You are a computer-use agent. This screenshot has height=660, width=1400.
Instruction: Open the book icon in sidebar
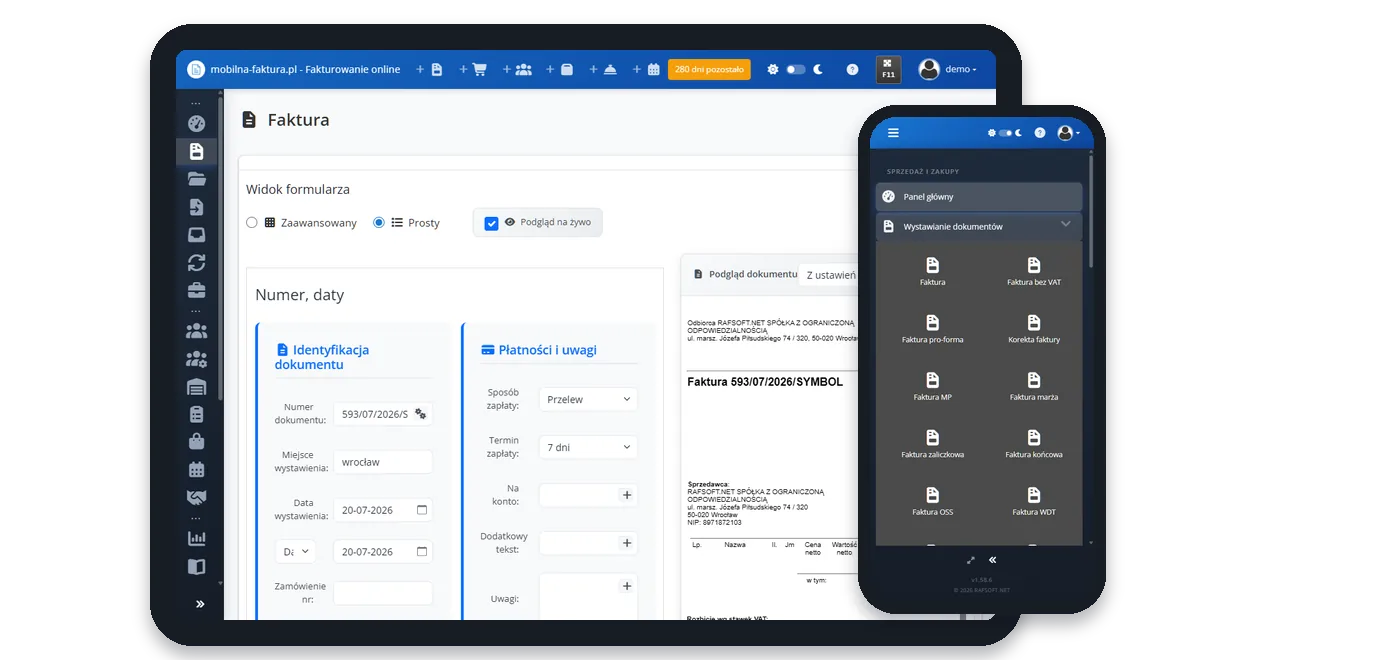coord(196,566)
